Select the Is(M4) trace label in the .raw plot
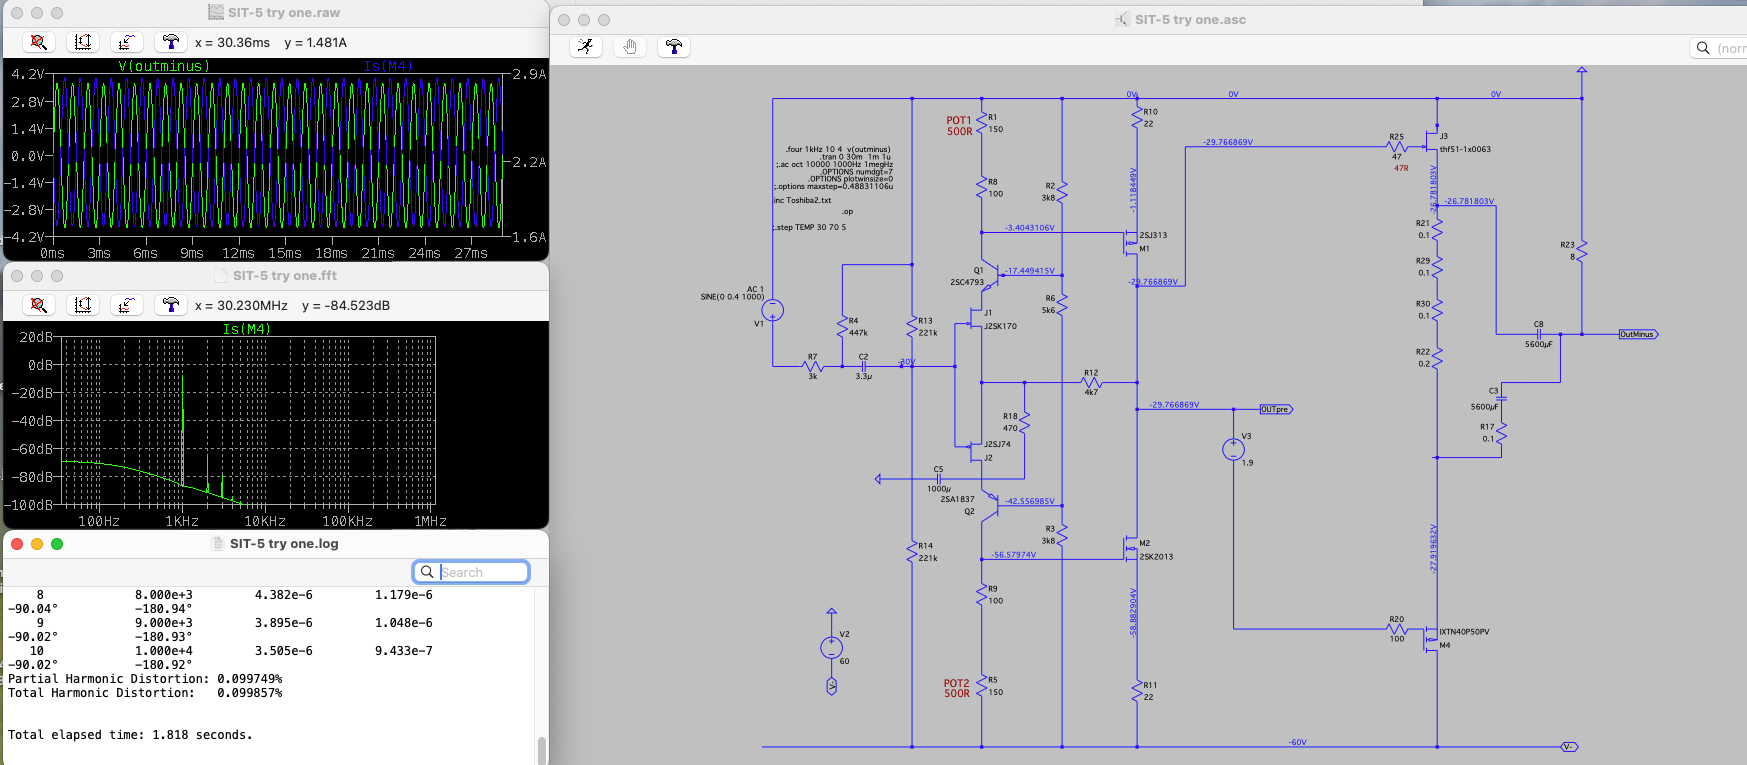The height and width of the screenshot is (765, 1747). tap(388, 66)
